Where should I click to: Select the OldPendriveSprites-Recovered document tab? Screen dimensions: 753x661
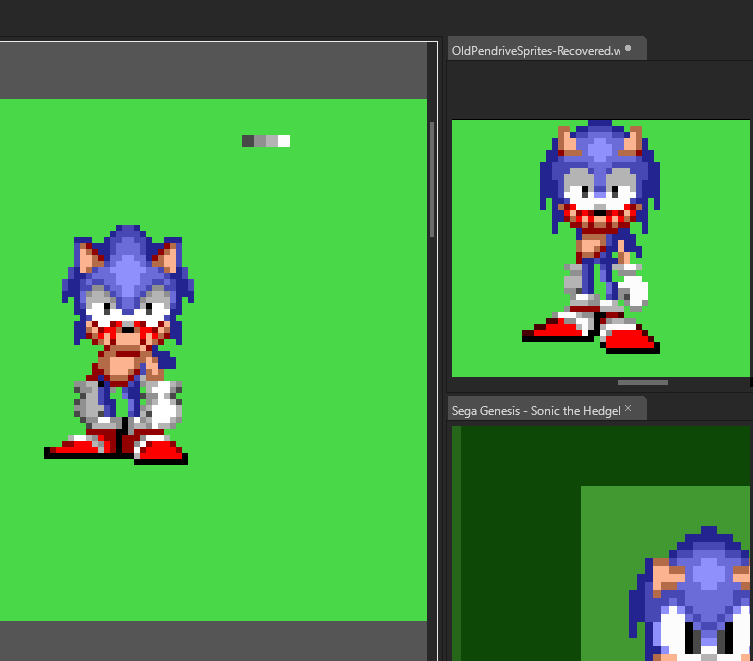(x=547, y=49)
